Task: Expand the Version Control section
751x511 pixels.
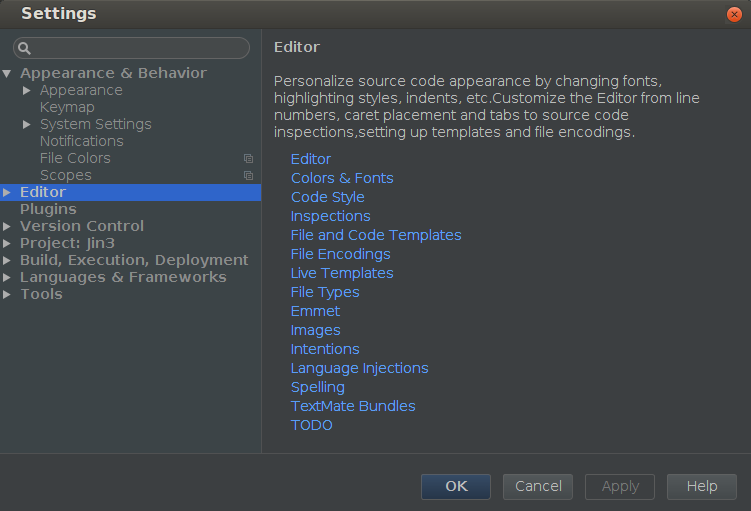Action: click(7, 227)
